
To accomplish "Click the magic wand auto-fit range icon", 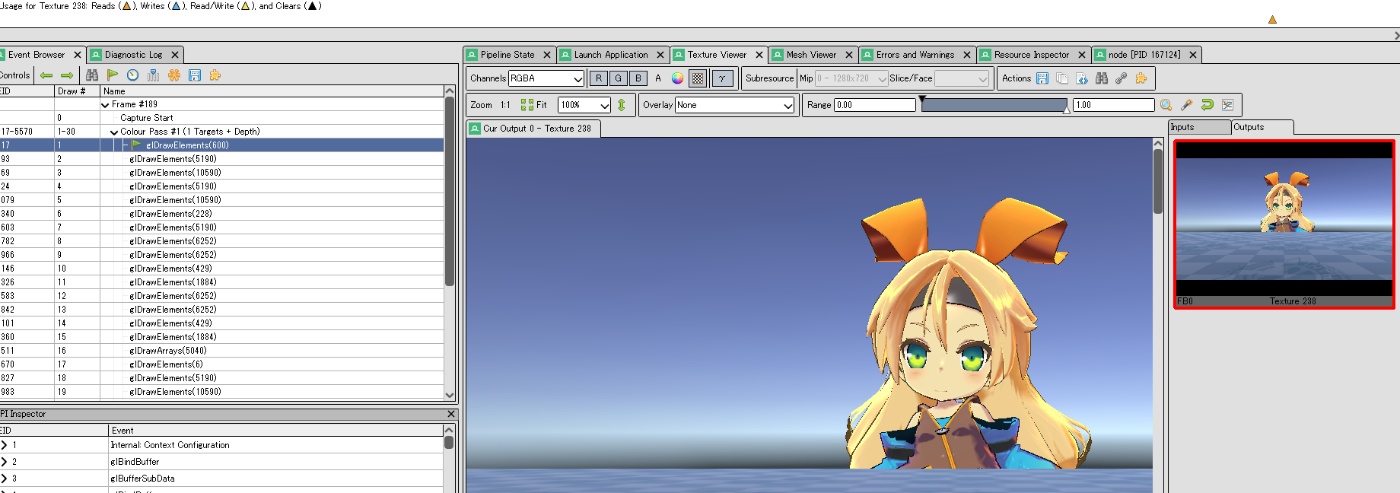I will 1187,105.
